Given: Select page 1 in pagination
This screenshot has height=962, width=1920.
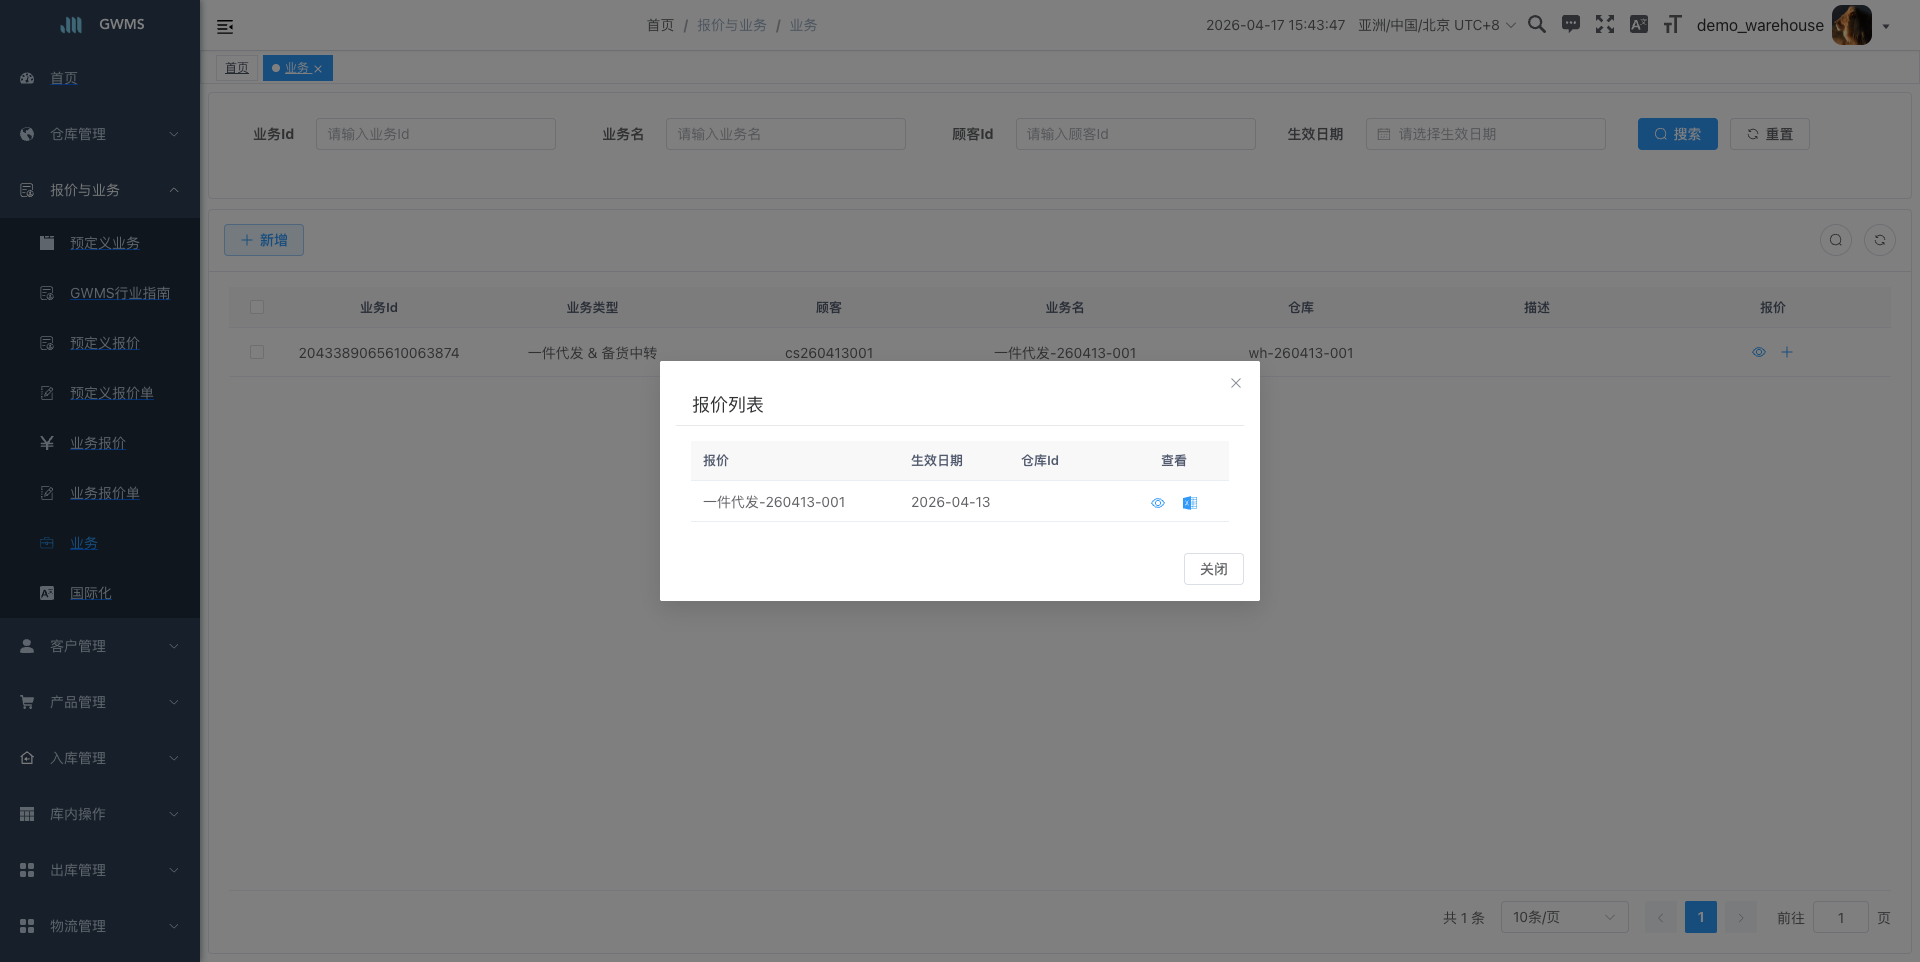Looking at the screenshot, I should point(1701,917).
